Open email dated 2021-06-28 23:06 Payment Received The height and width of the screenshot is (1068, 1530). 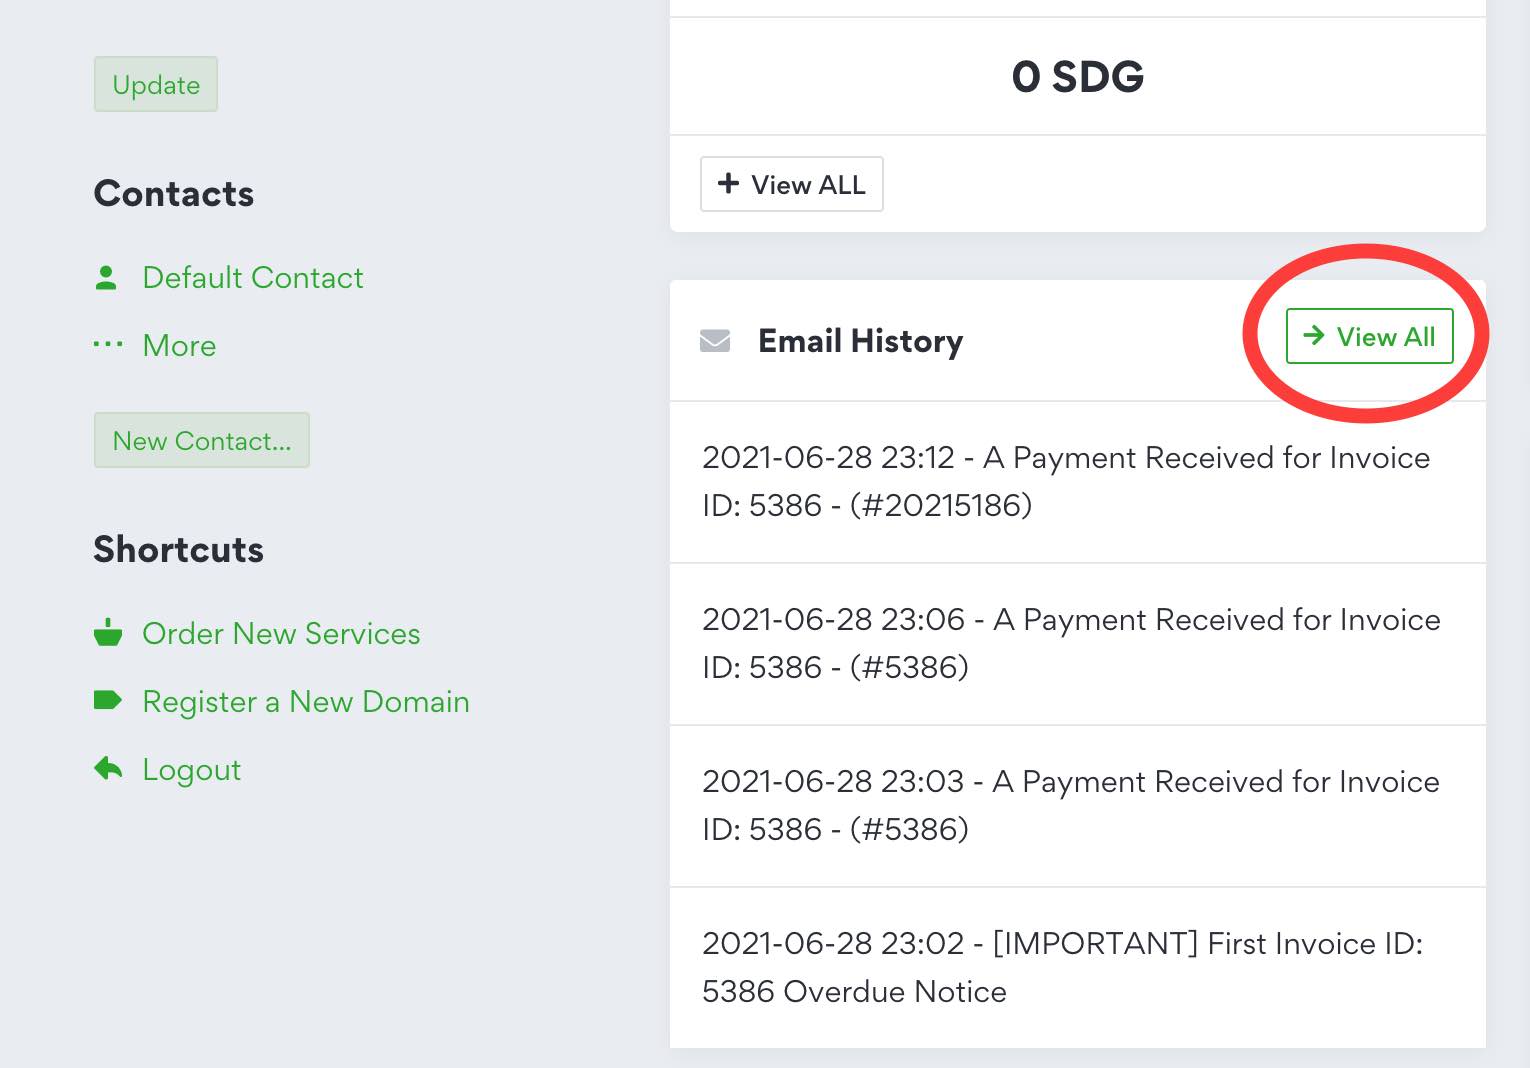pos(1078,644)
